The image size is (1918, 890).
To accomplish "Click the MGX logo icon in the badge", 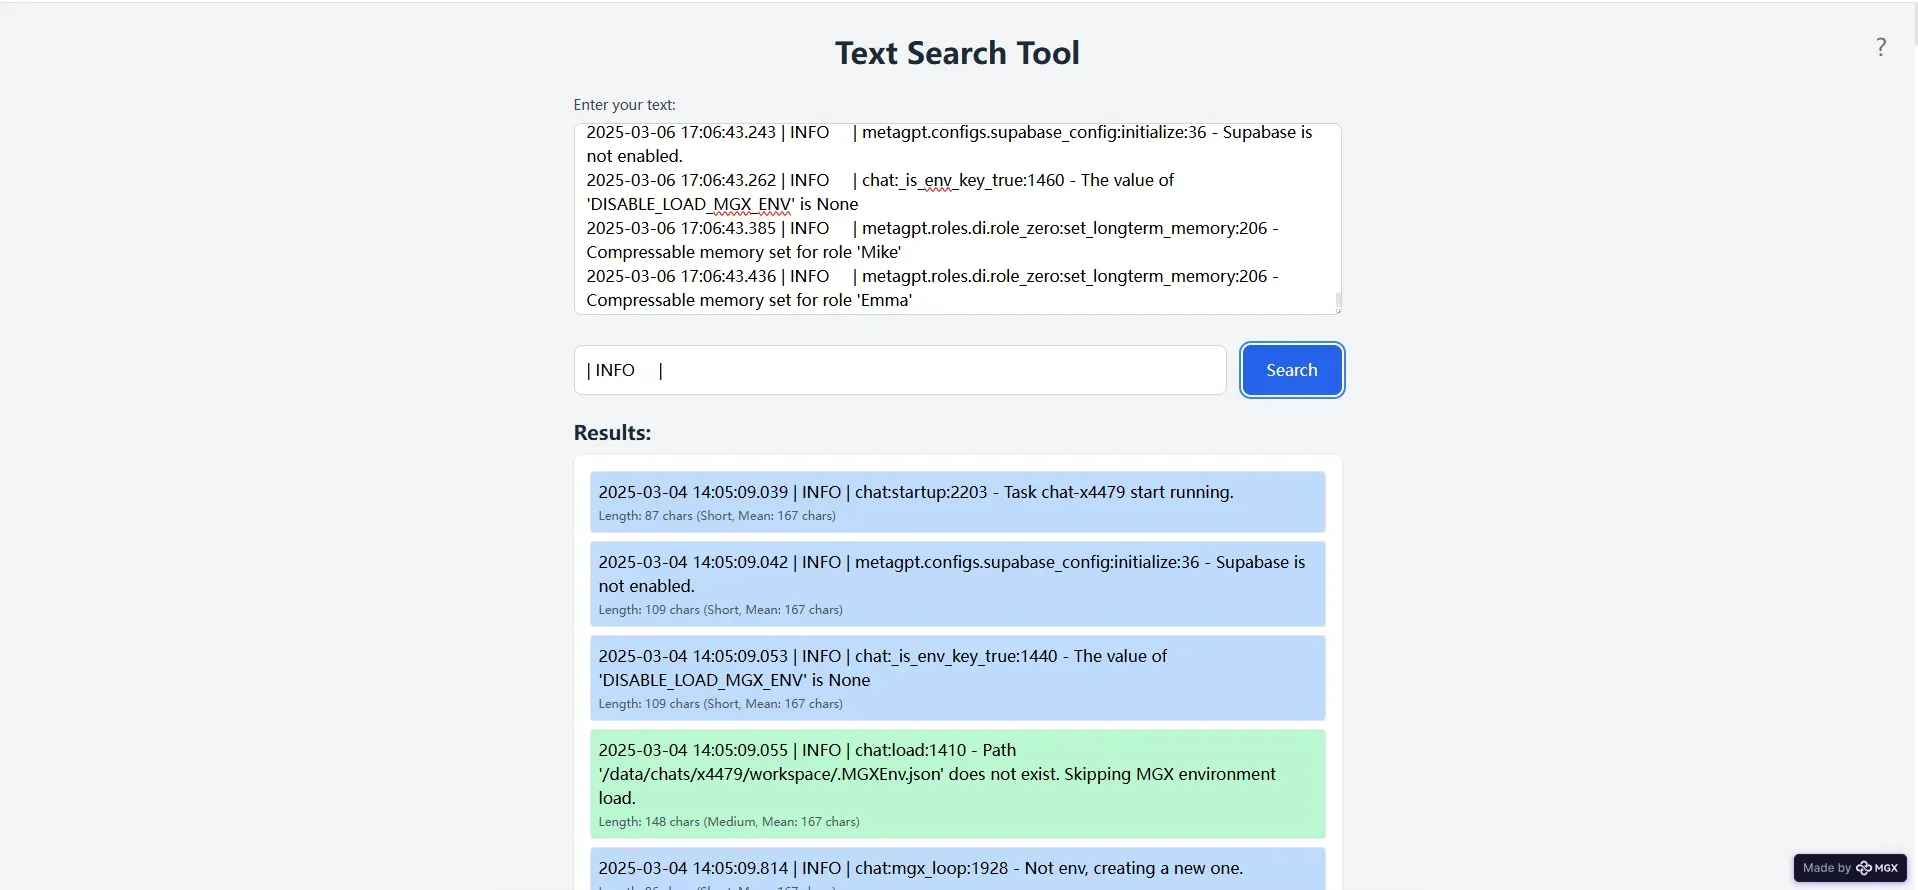I will point(1863,868).
